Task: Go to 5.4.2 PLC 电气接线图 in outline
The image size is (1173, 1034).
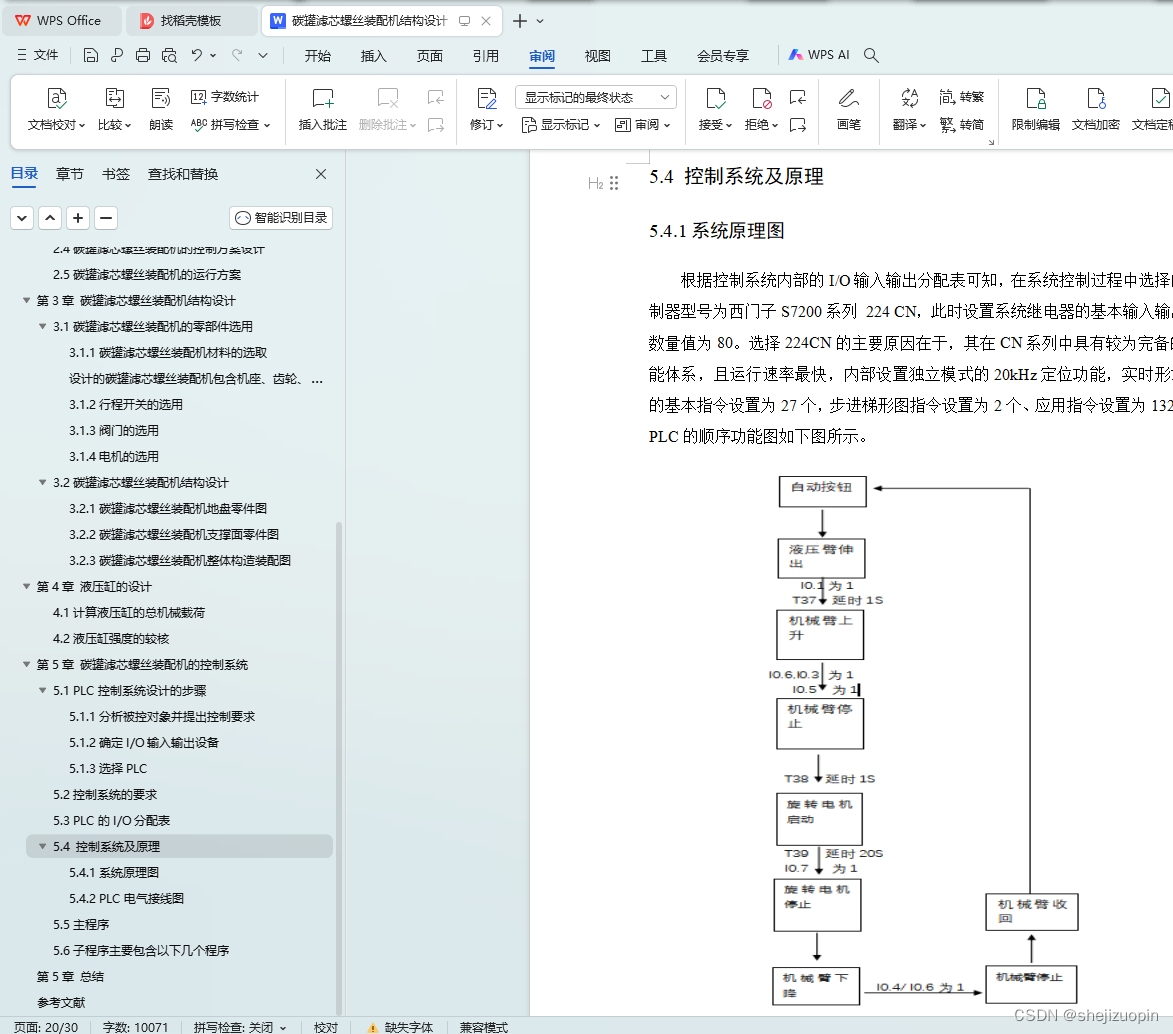Action: click(126, 899)
